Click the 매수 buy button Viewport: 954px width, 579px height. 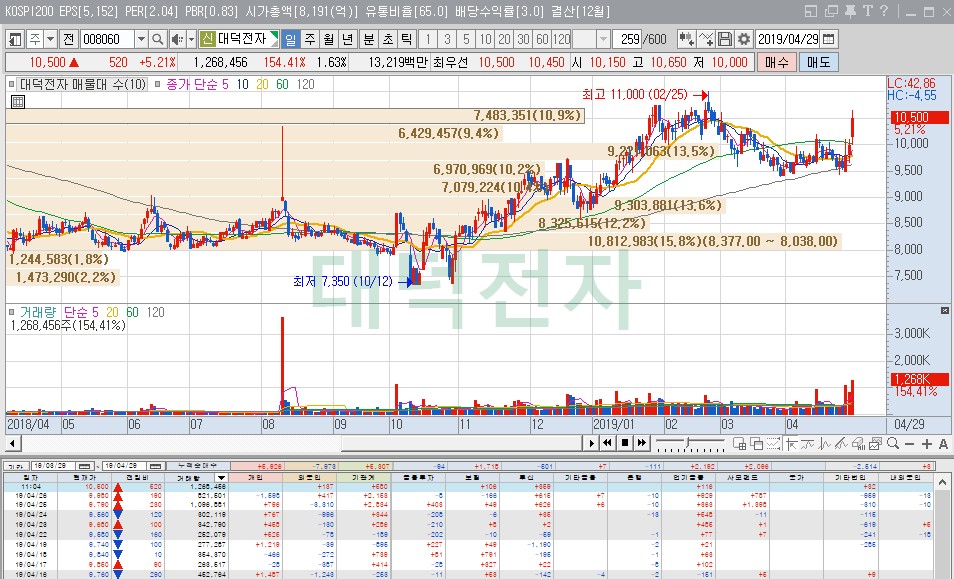pos(776,62)
